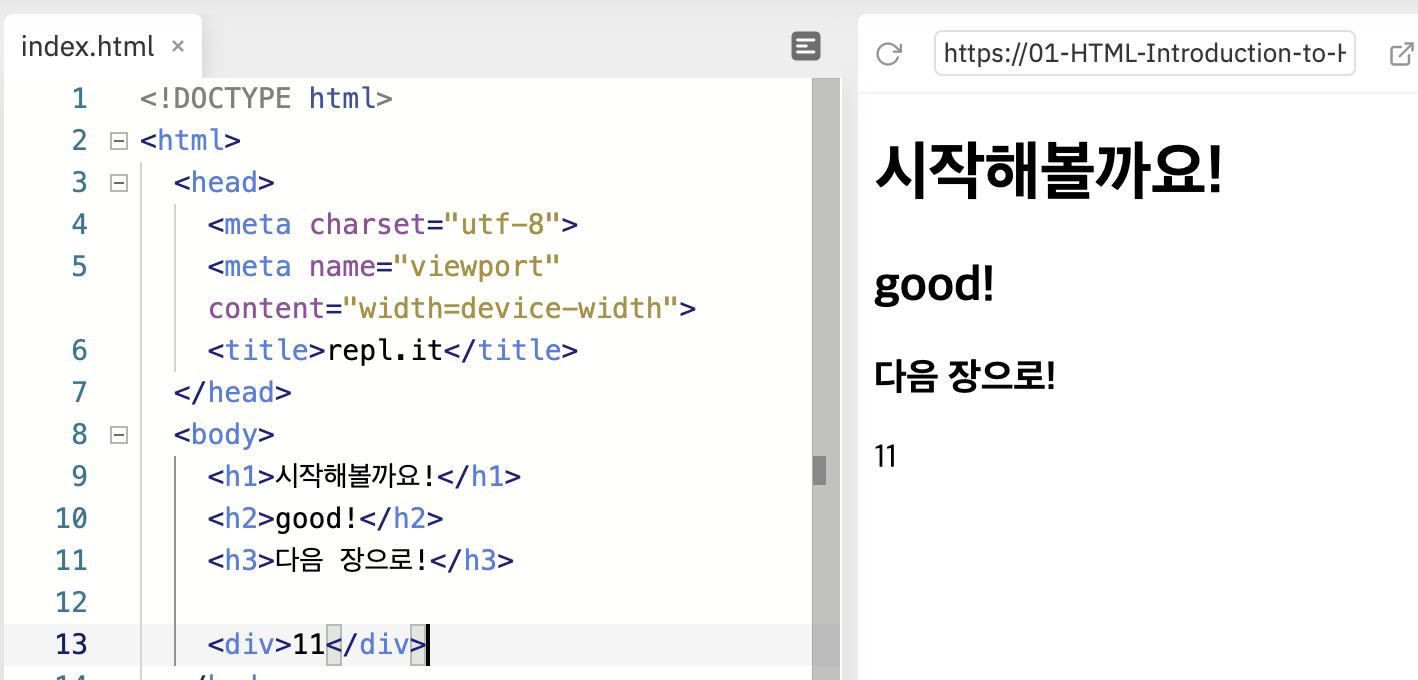Click line number 9 in the gutter
Viewport: 1418px width, 680px height.
click(79, 476)
